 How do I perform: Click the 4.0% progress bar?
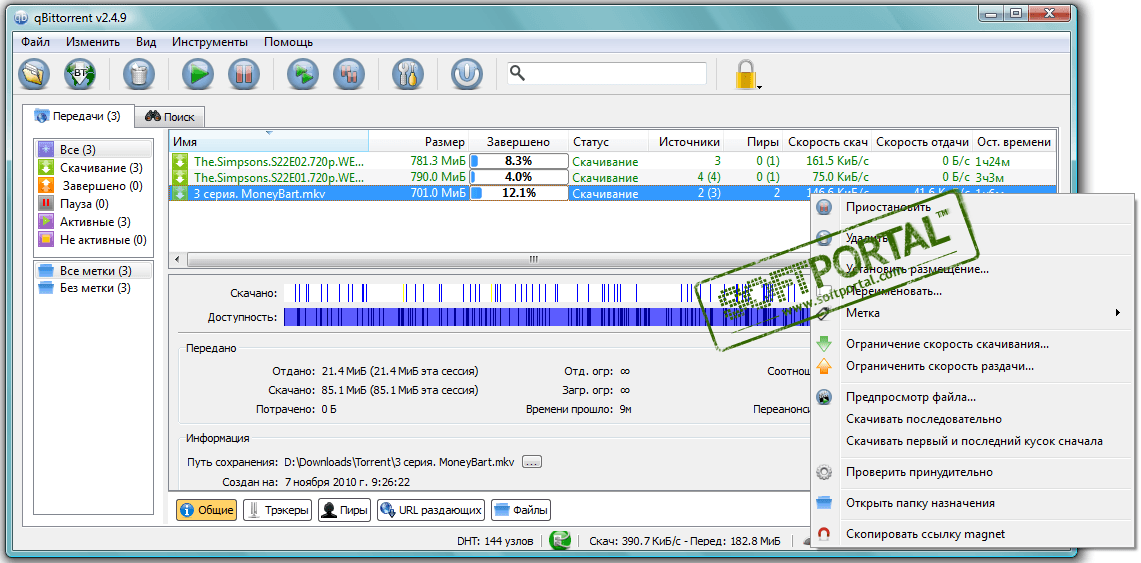click(519, 177)
